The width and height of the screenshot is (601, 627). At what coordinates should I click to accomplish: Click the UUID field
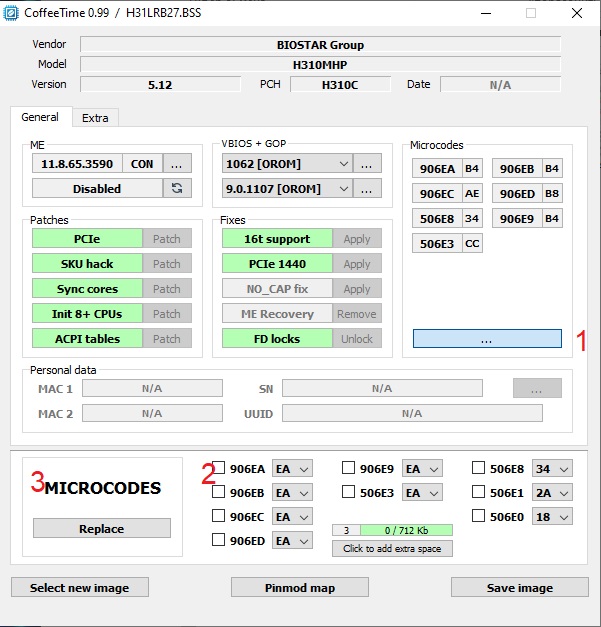point(412,413)
